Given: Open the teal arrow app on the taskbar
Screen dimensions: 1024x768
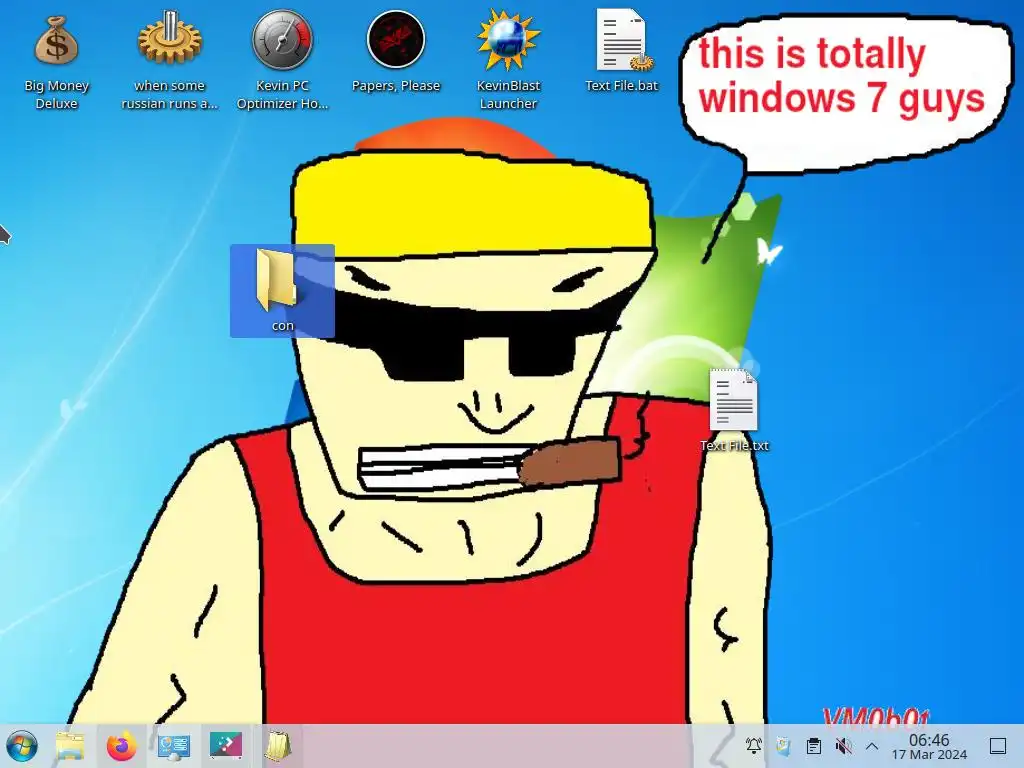Looking at the screenshot, I should (226, 746).
